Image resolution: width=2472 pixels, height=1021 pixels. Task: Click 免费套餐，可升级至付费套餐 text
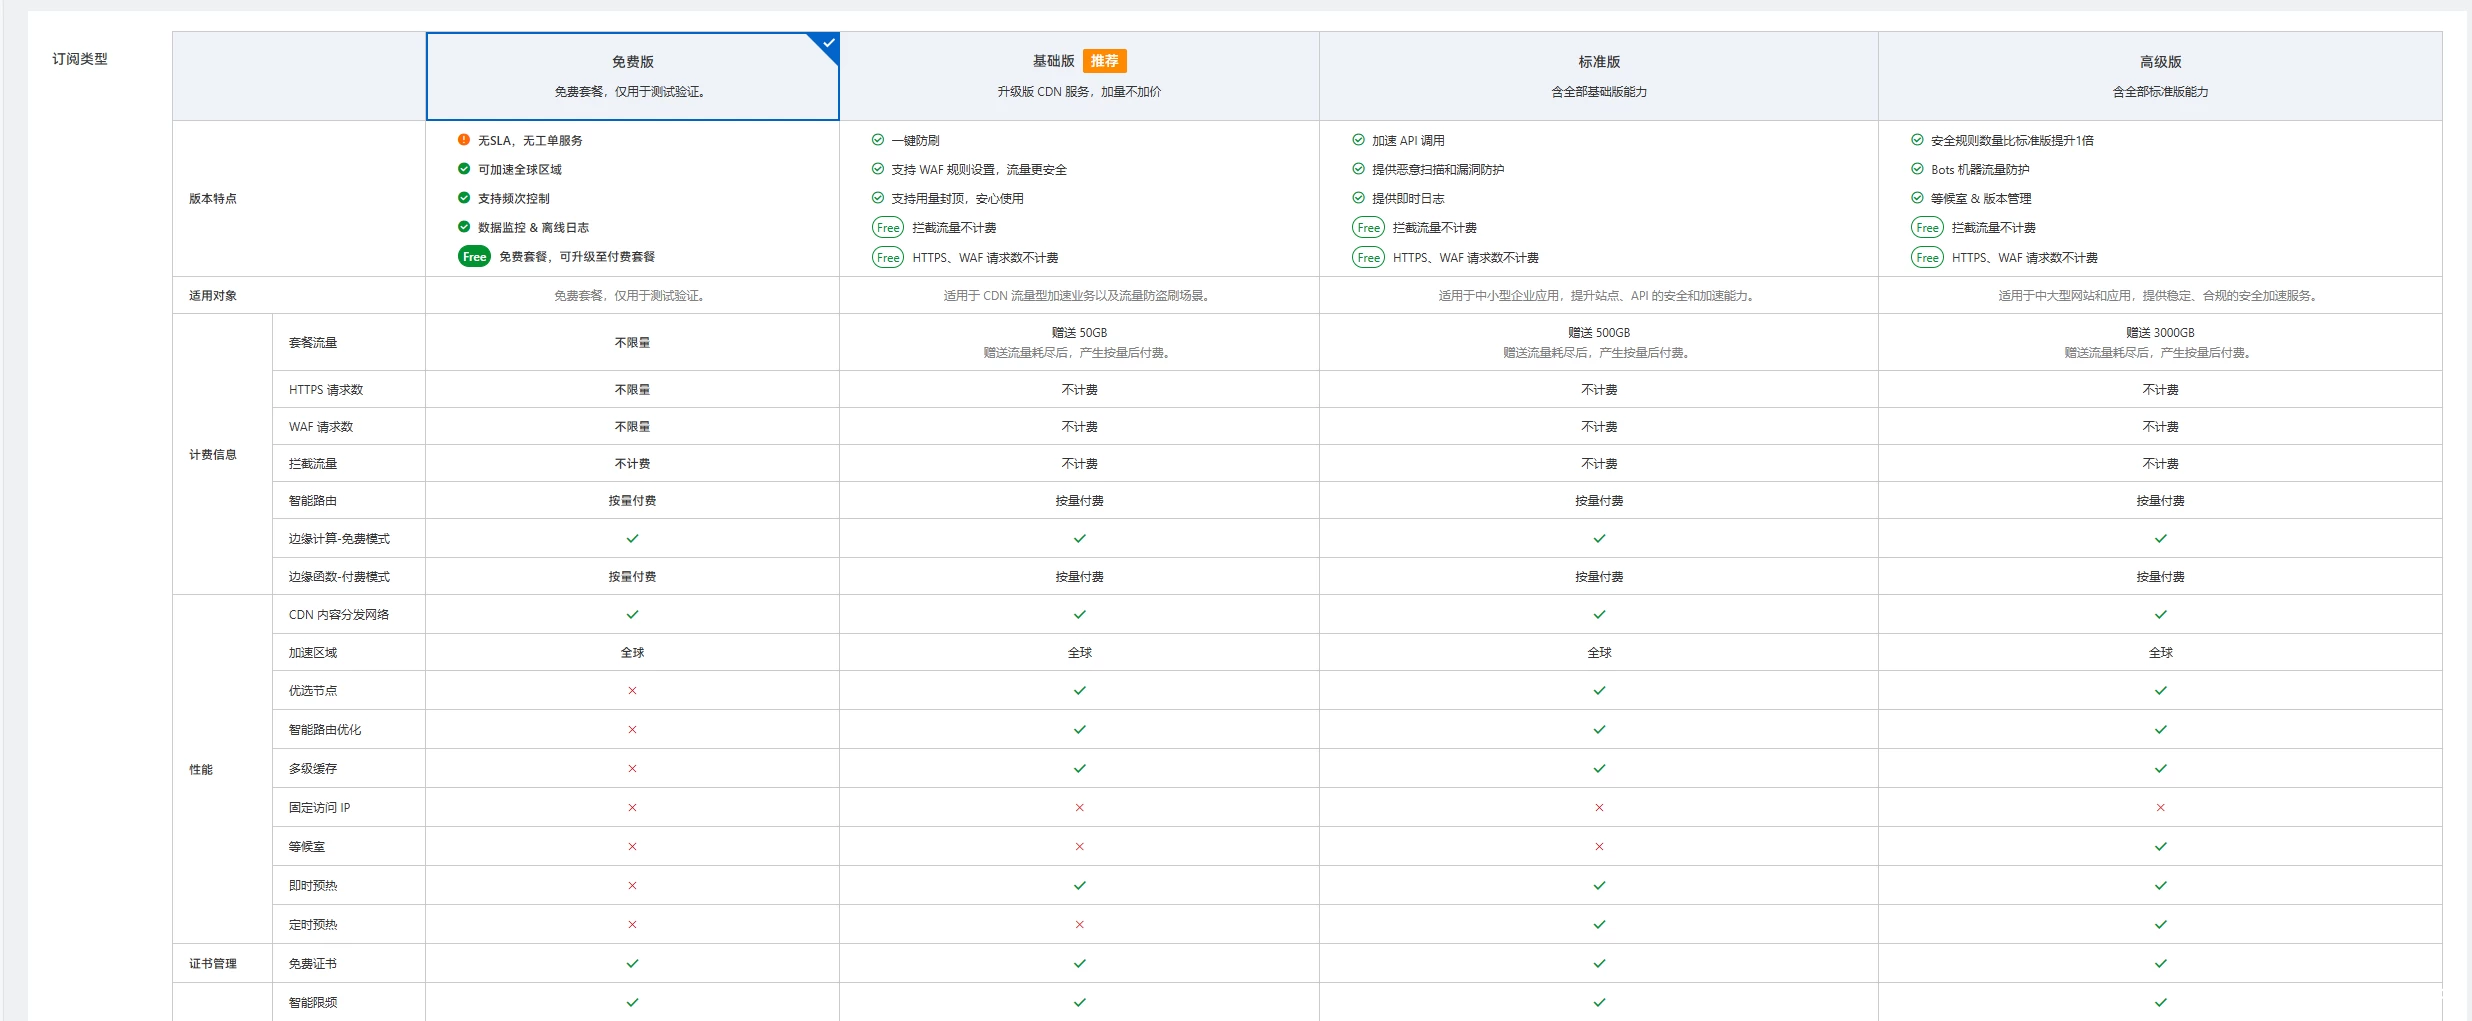click(577, 257)
